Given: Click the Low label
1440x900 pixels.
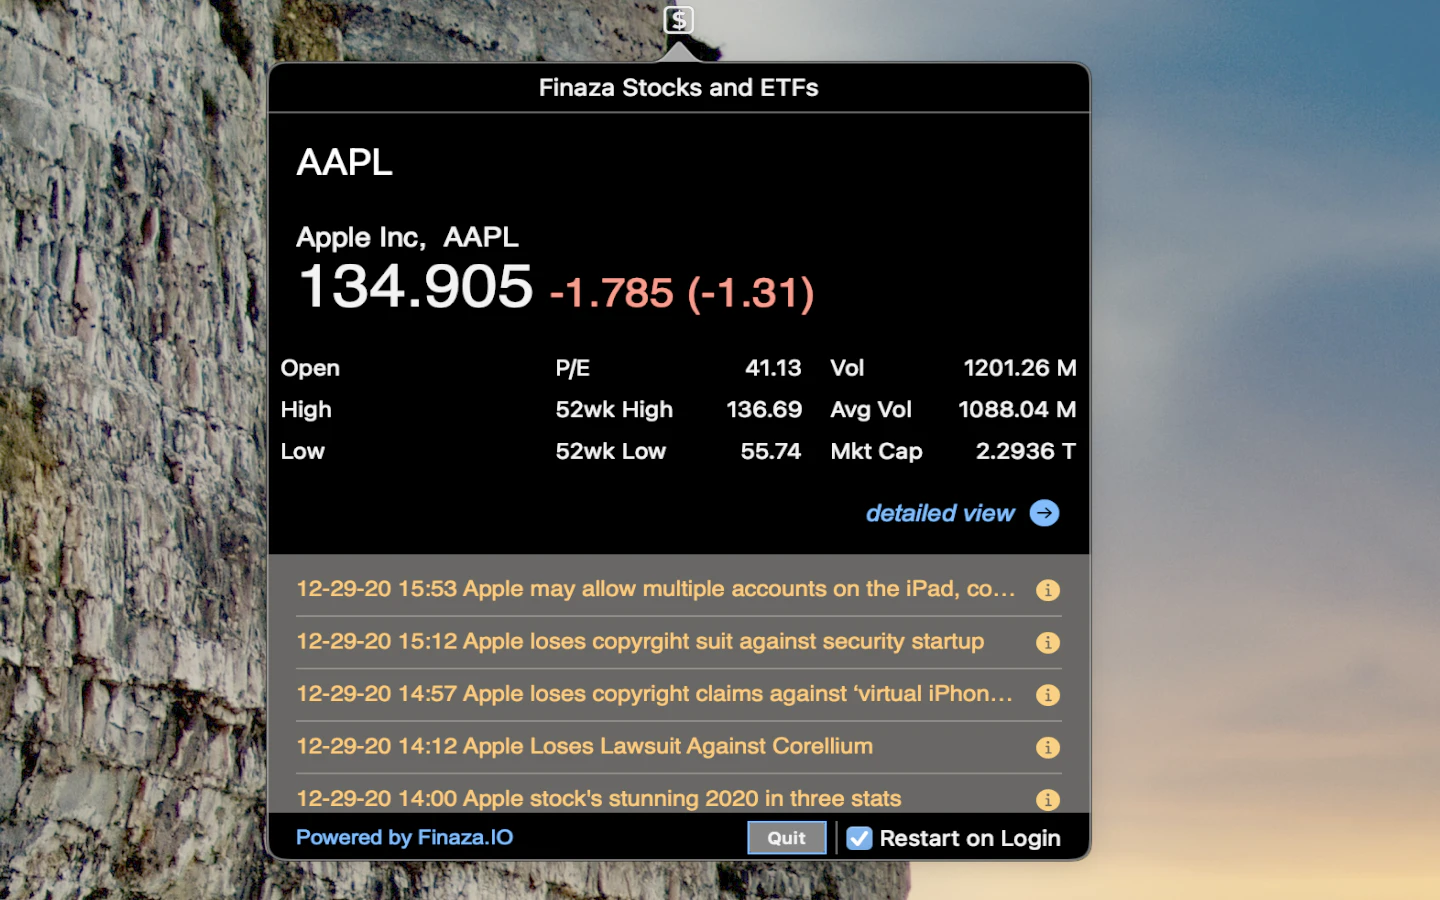Looking at the screenshot, I should pos(302,451).
